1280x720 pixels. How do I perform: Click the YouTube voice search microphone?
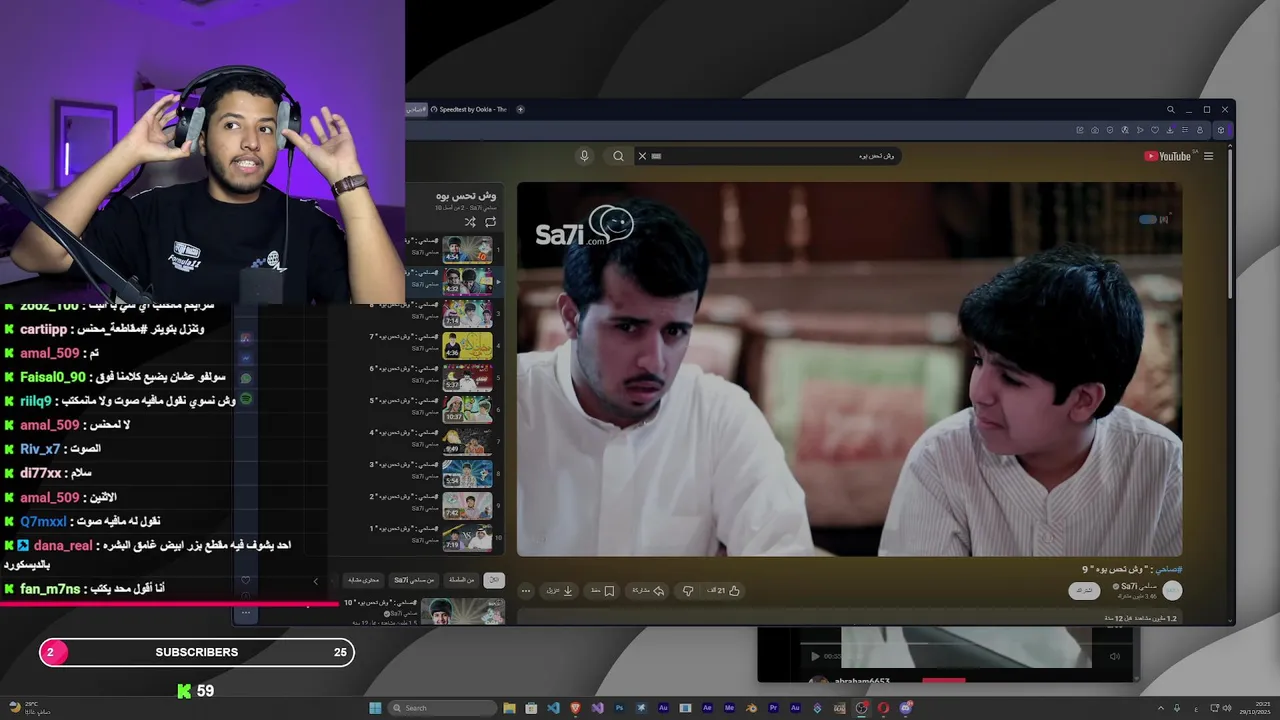(x=585, y=156)
